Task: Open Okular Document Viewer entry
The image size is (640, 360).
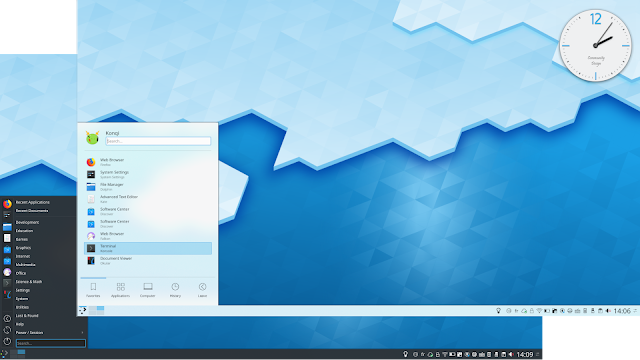Action: click(148, 260)
